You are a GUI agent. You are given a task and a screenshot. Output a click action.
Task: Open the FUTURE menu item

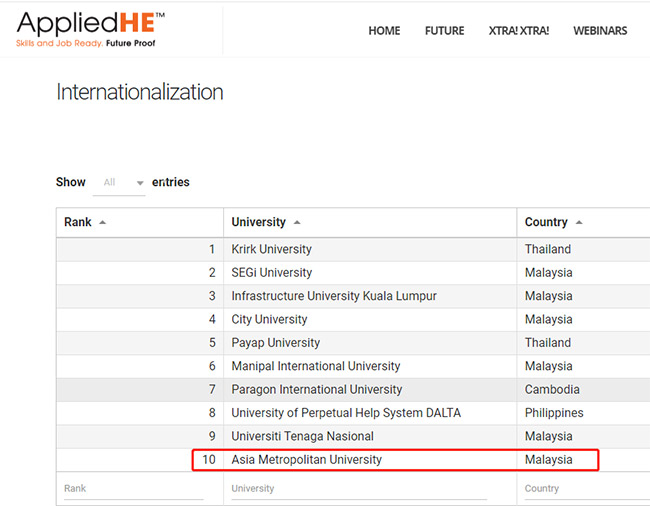[x=444, y=31]
